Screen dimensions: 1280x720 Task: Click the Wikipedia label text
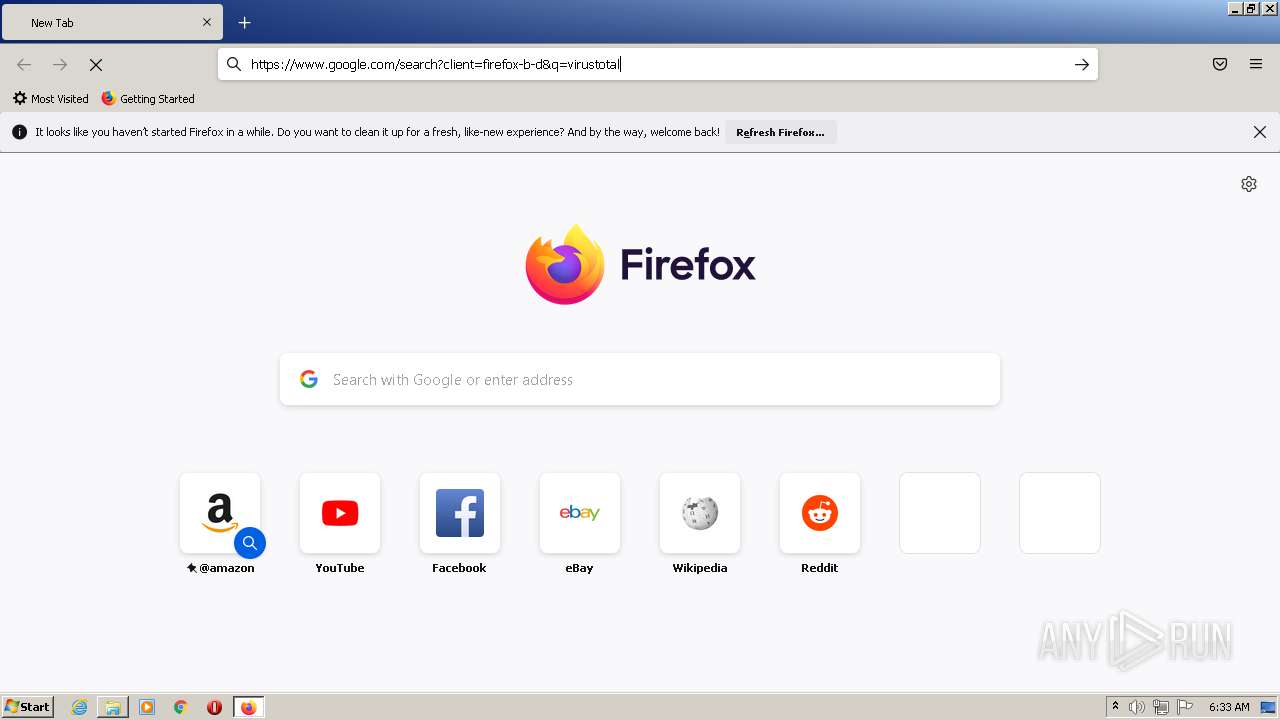(x=700, y=568)
